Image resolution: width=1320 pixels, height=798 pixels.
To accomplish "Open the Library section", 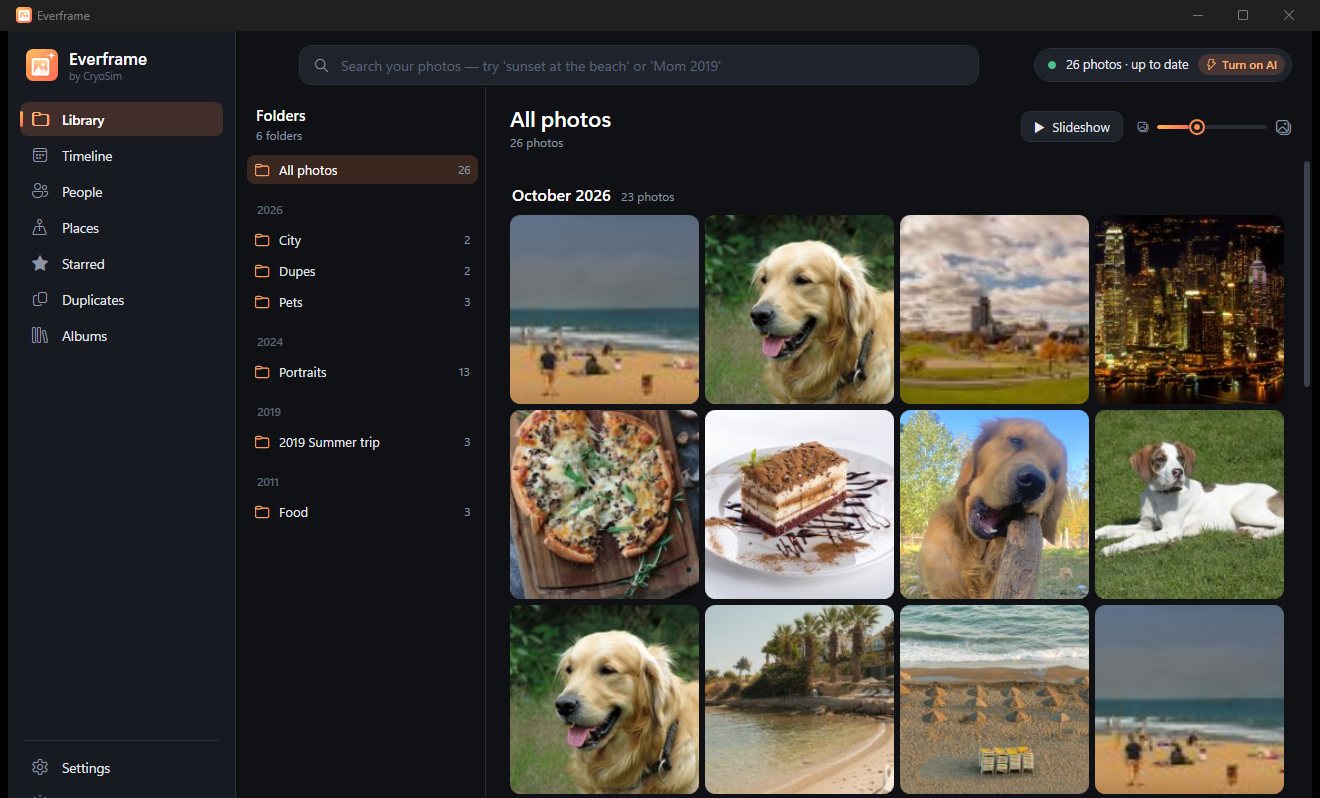I will point(121,120).
